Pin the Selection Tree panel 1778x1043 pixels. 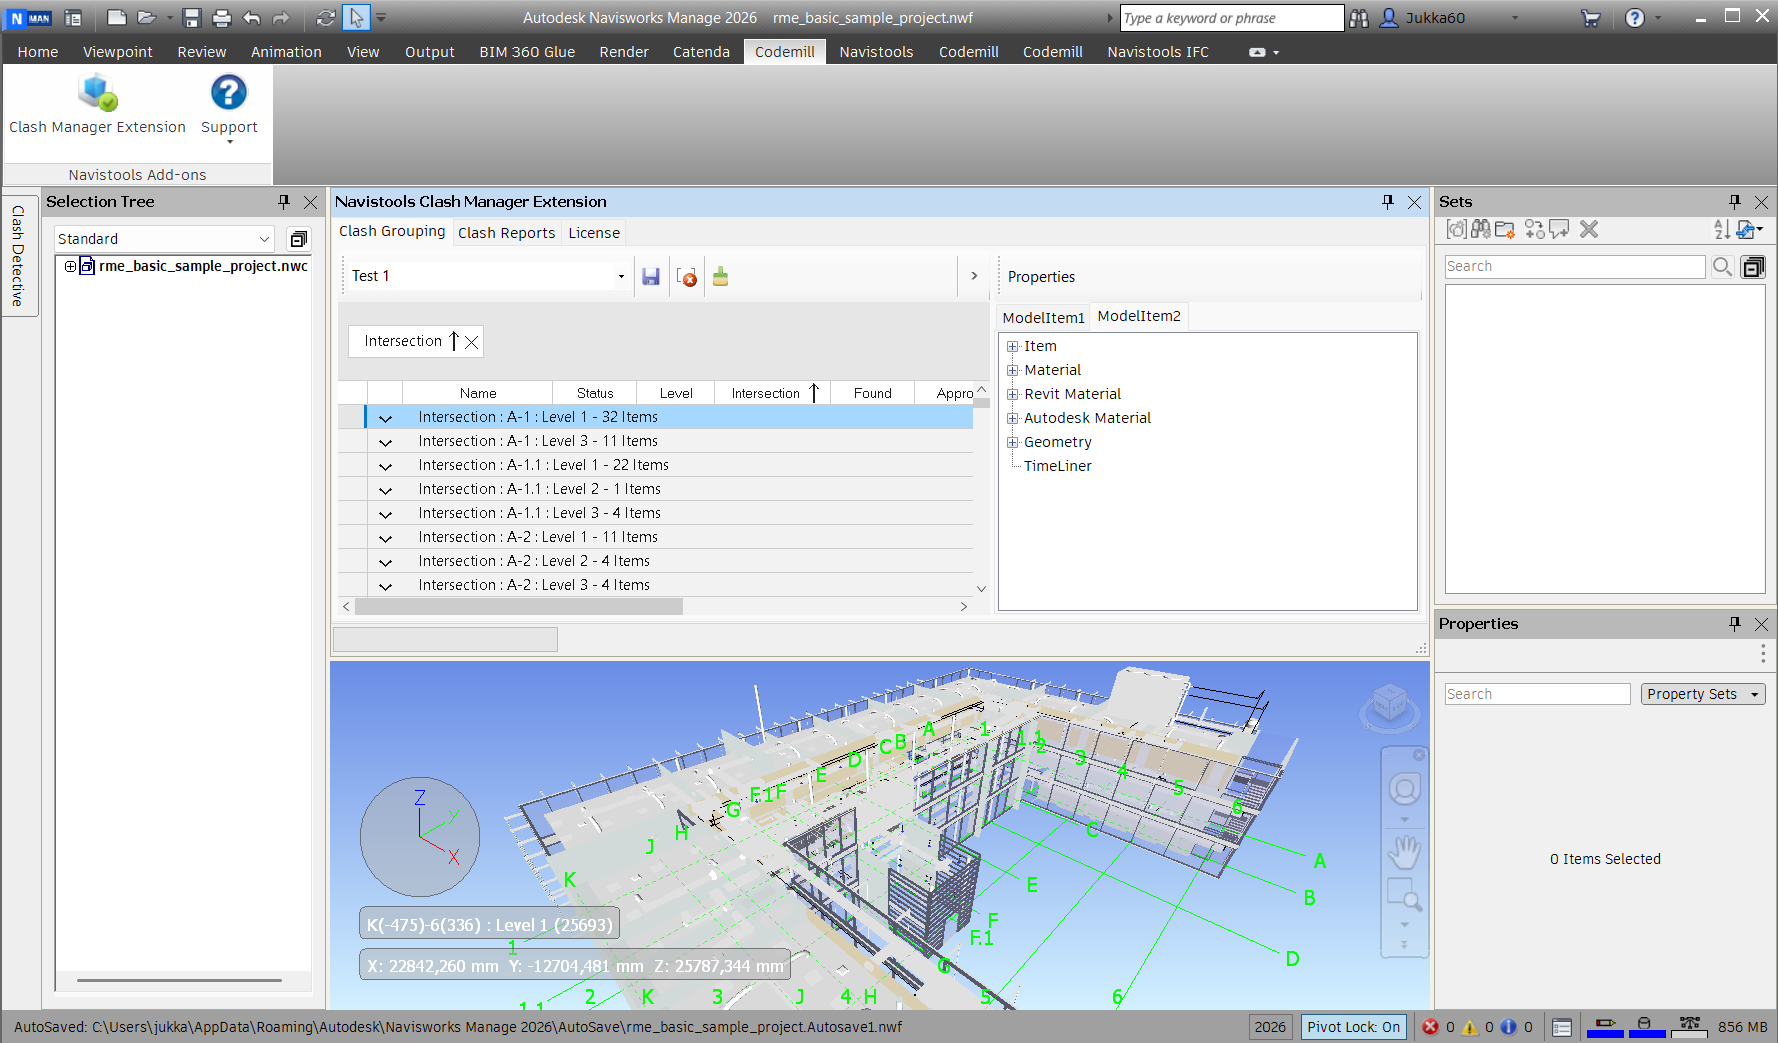point(284,202)
